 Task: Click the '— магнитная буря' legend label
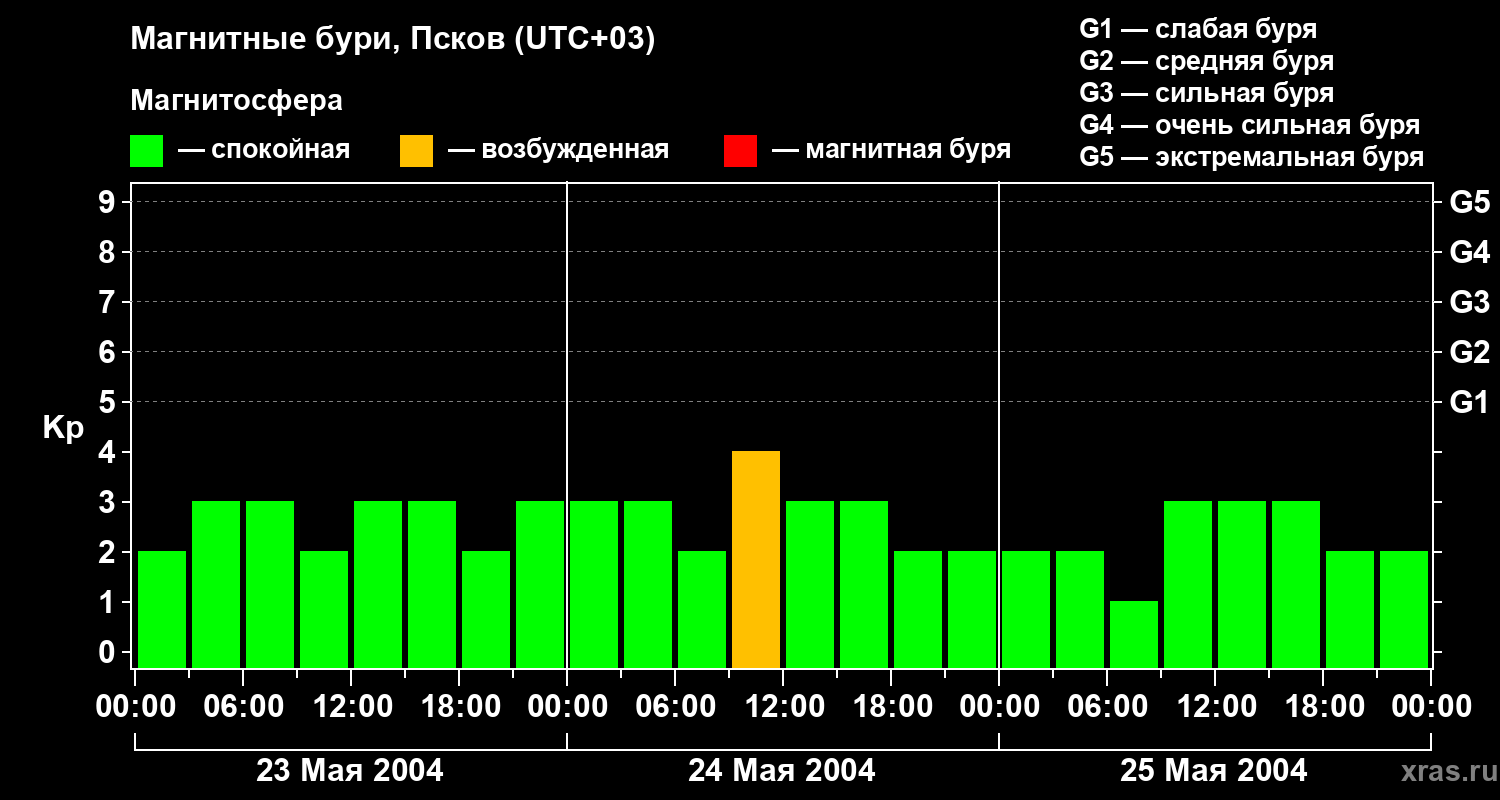pos(891,150)
